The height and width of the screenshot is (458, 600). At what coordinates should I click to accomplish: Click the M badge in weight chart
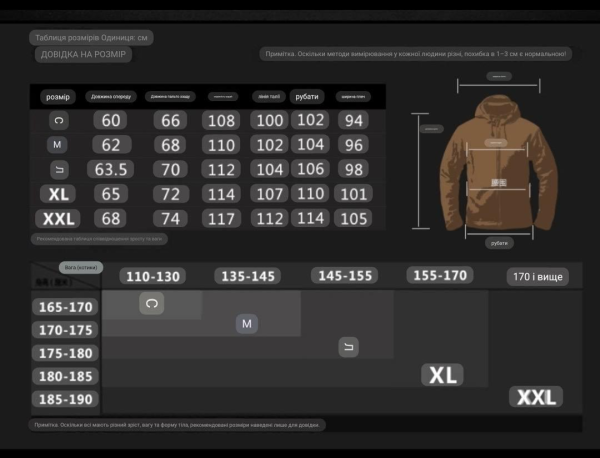coord(247,324)
